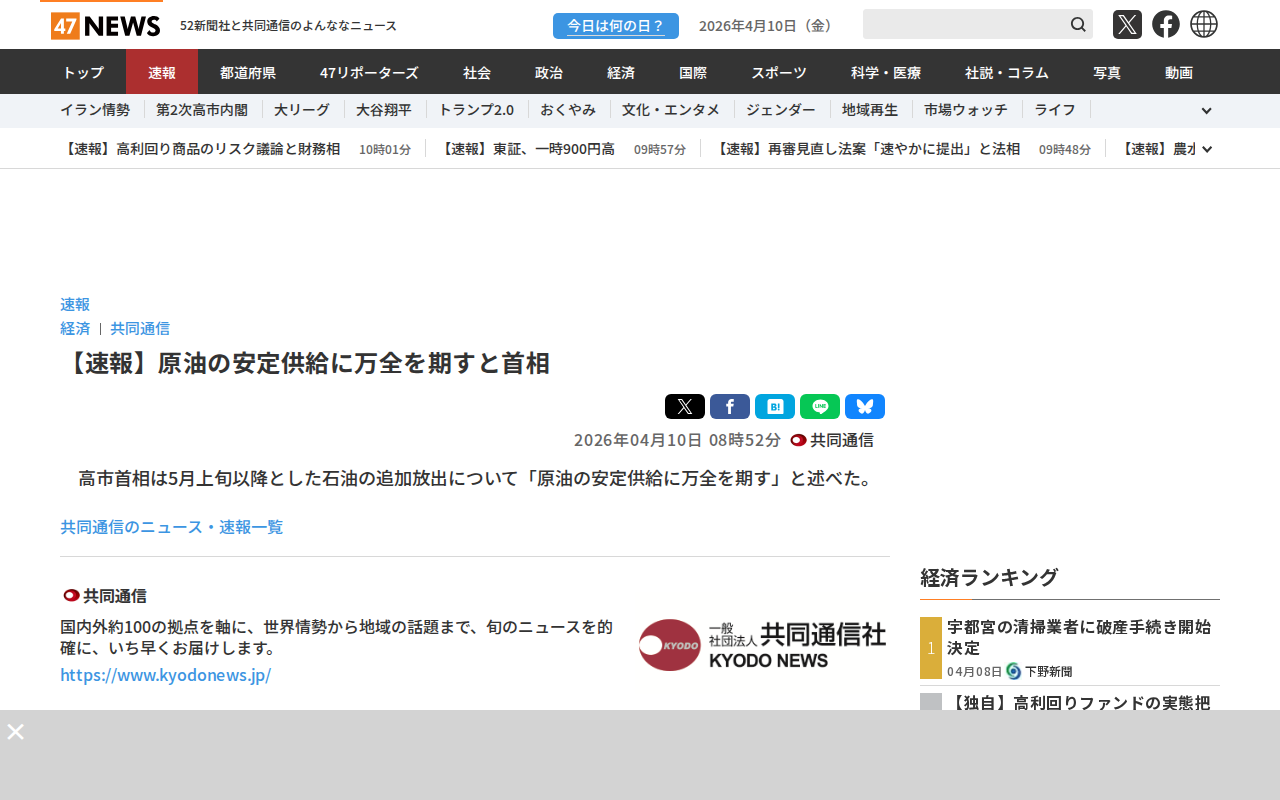Click the 経済 breadcrumb category link
The width and height of the screenshot is (1280, 800).
[75, 328]
